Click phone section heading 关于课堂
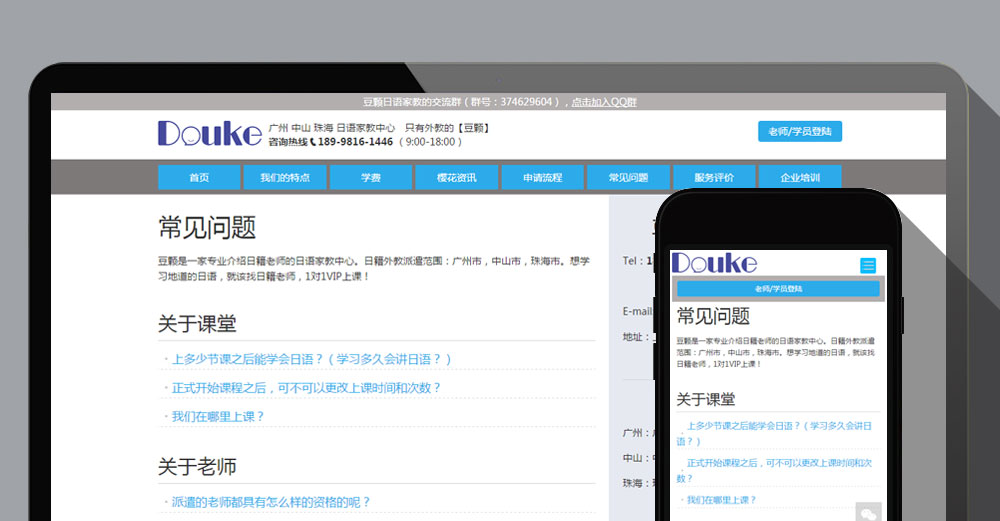 click(x=705, y=399)
